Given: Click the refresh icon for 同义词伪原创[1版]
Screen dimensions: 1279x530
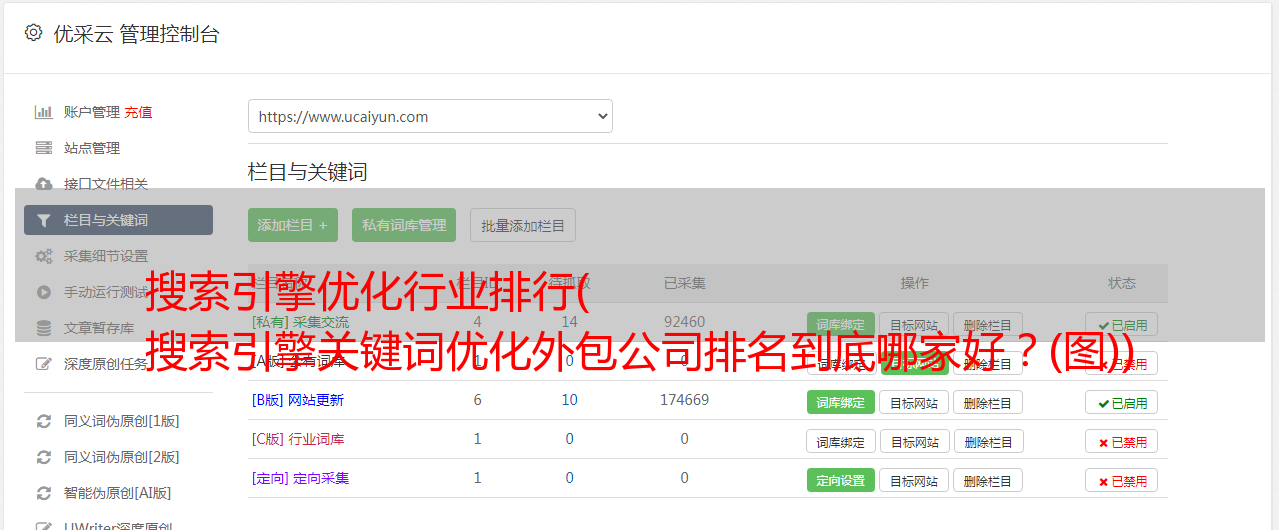Looking at the screenshot, I should 44,421.
